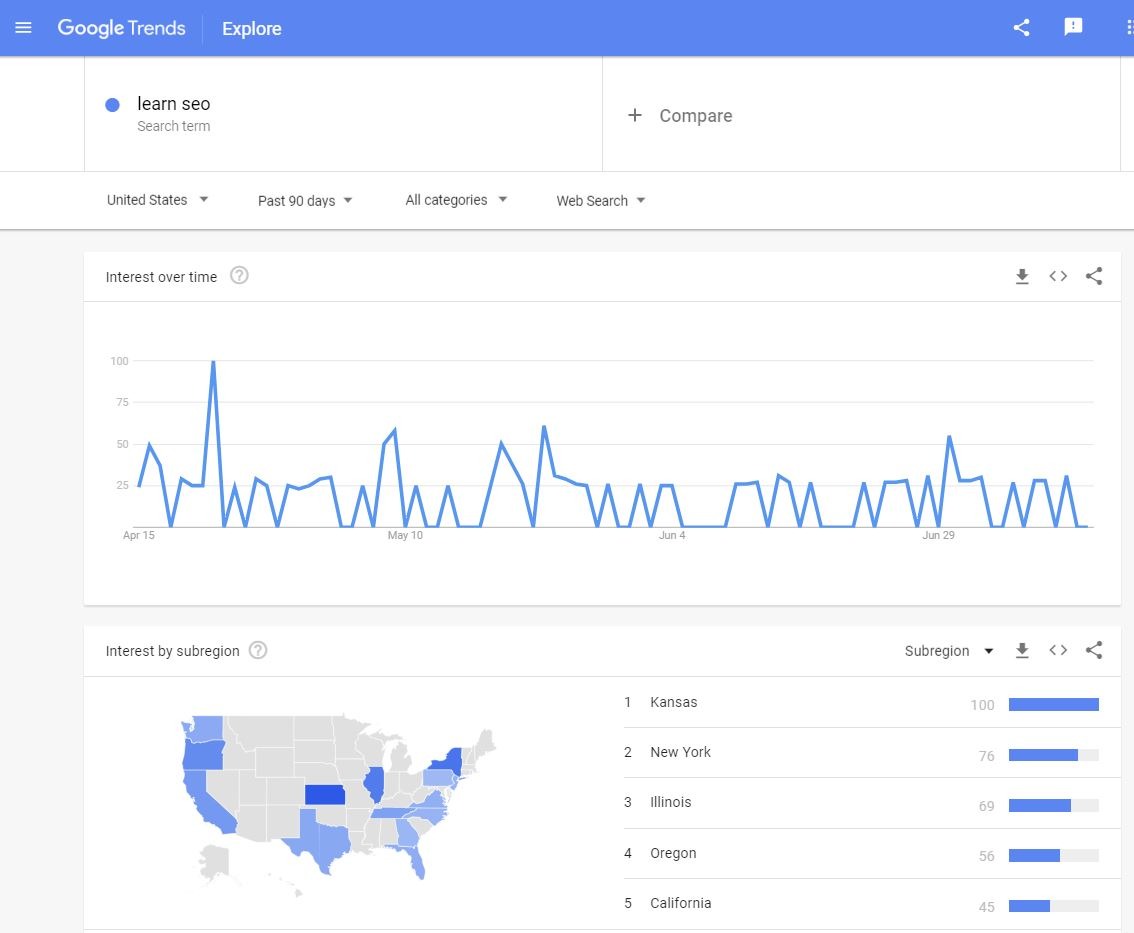Open embed code for Interest by subregion
Image resolution: width=1134 pixels, height=933 pixels.
point(1058,650)
